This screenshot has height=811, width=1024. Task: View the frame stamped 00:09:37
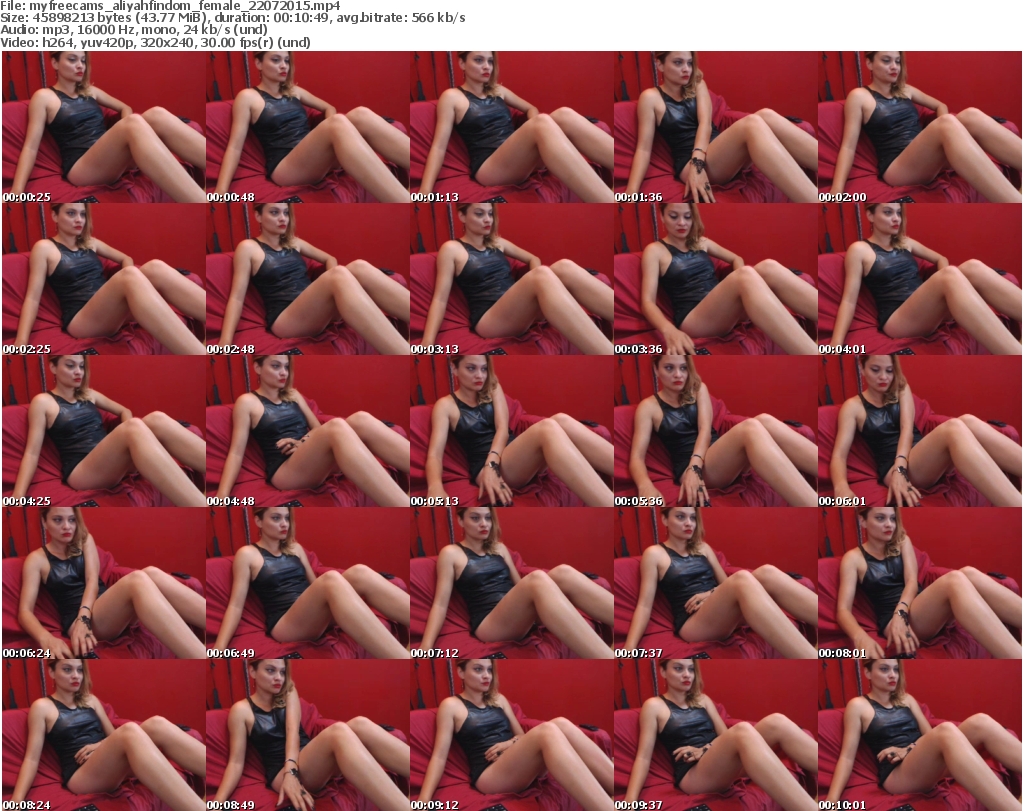715,735
